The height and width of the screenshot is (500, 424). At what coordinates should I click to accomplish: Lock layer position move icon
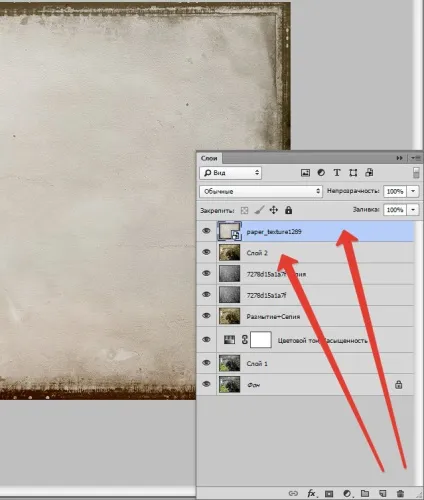[x=274, y=210]
